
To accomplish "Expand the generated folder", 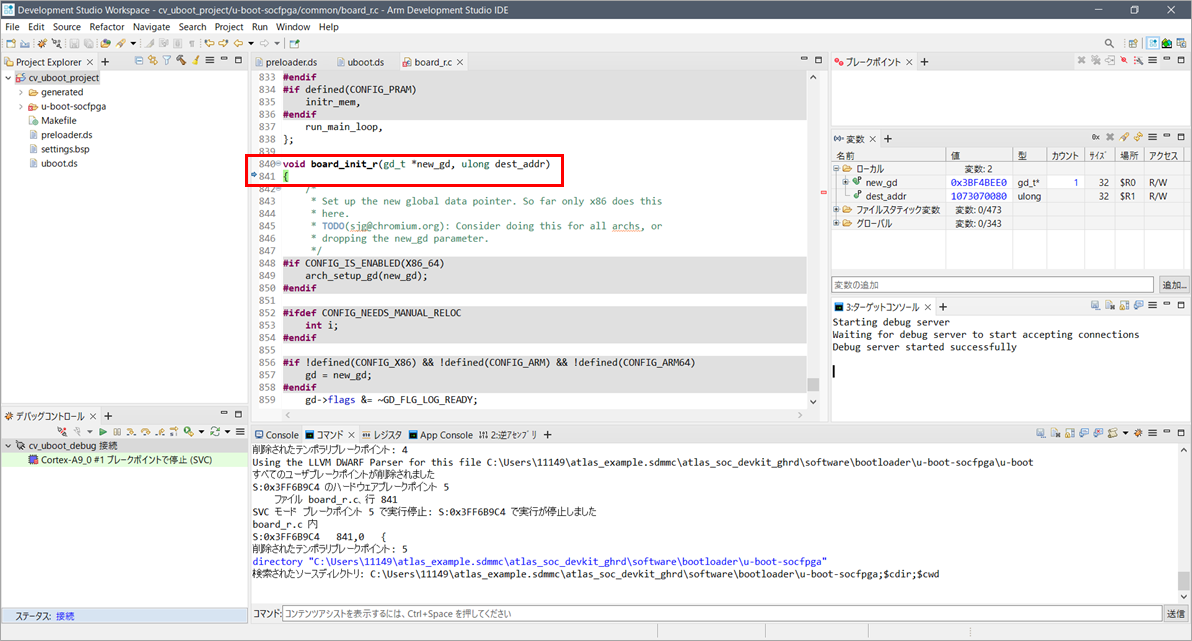I will pos(21,92).
